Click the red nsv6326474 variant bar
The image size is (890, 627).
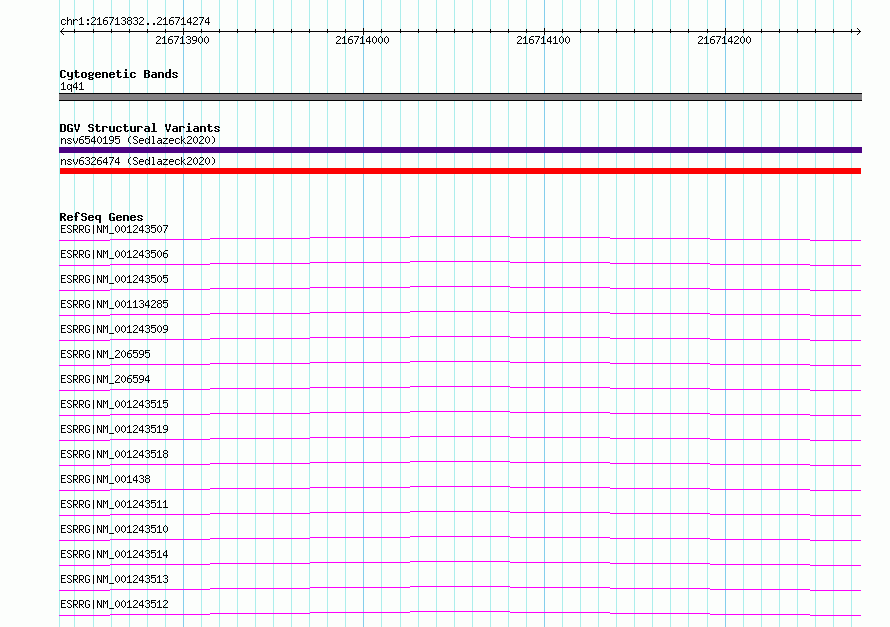pyautogui.click(x=460, y=171)
